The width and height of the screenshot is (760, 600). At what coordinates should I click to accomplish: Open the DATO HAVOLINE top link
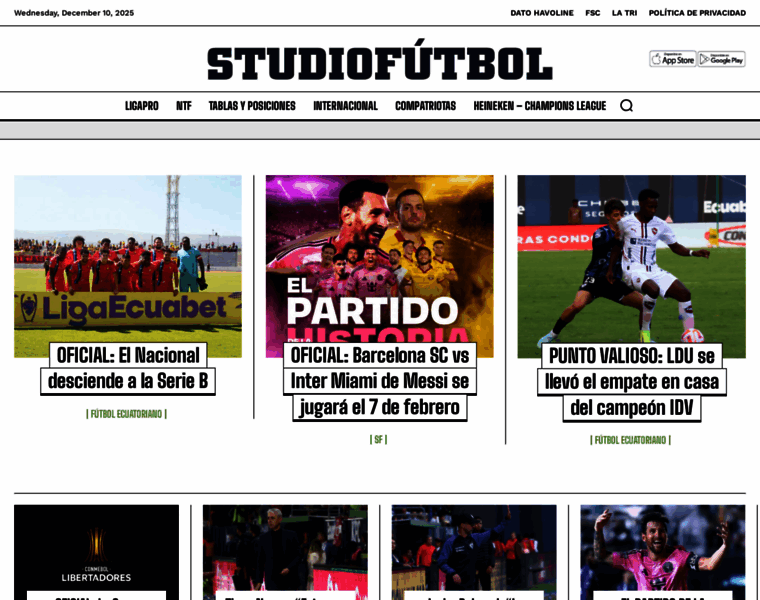coord(542,13)
